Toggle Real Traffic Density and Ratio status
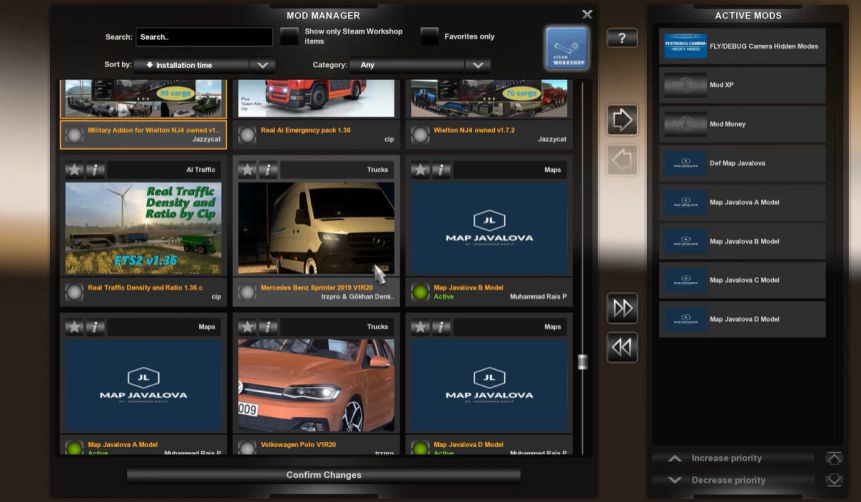 (x=74, y=292)
